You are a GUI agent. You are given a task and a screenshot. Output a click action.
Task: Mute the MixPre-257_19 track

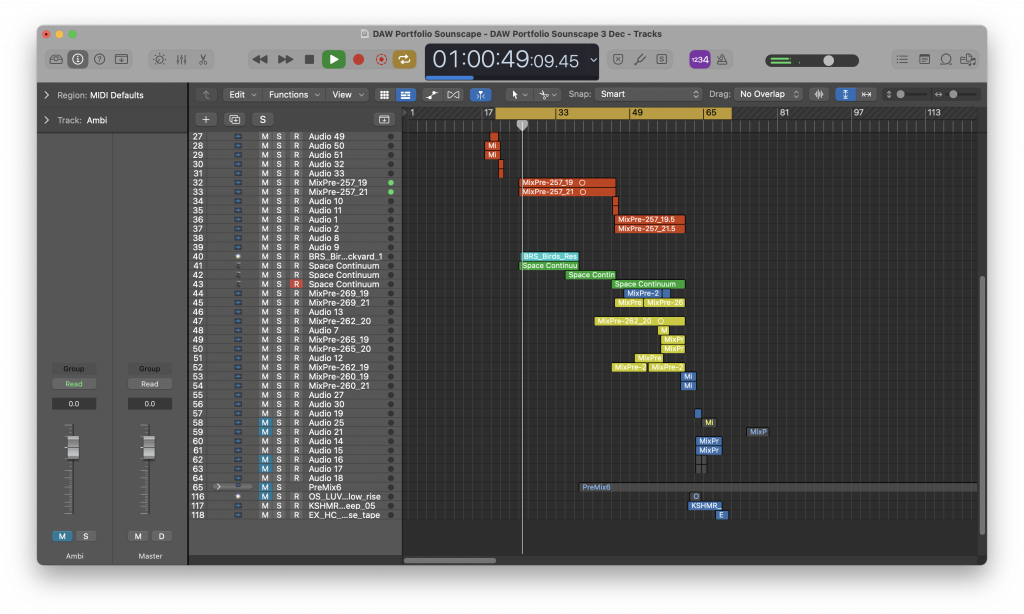coord(264,183)
